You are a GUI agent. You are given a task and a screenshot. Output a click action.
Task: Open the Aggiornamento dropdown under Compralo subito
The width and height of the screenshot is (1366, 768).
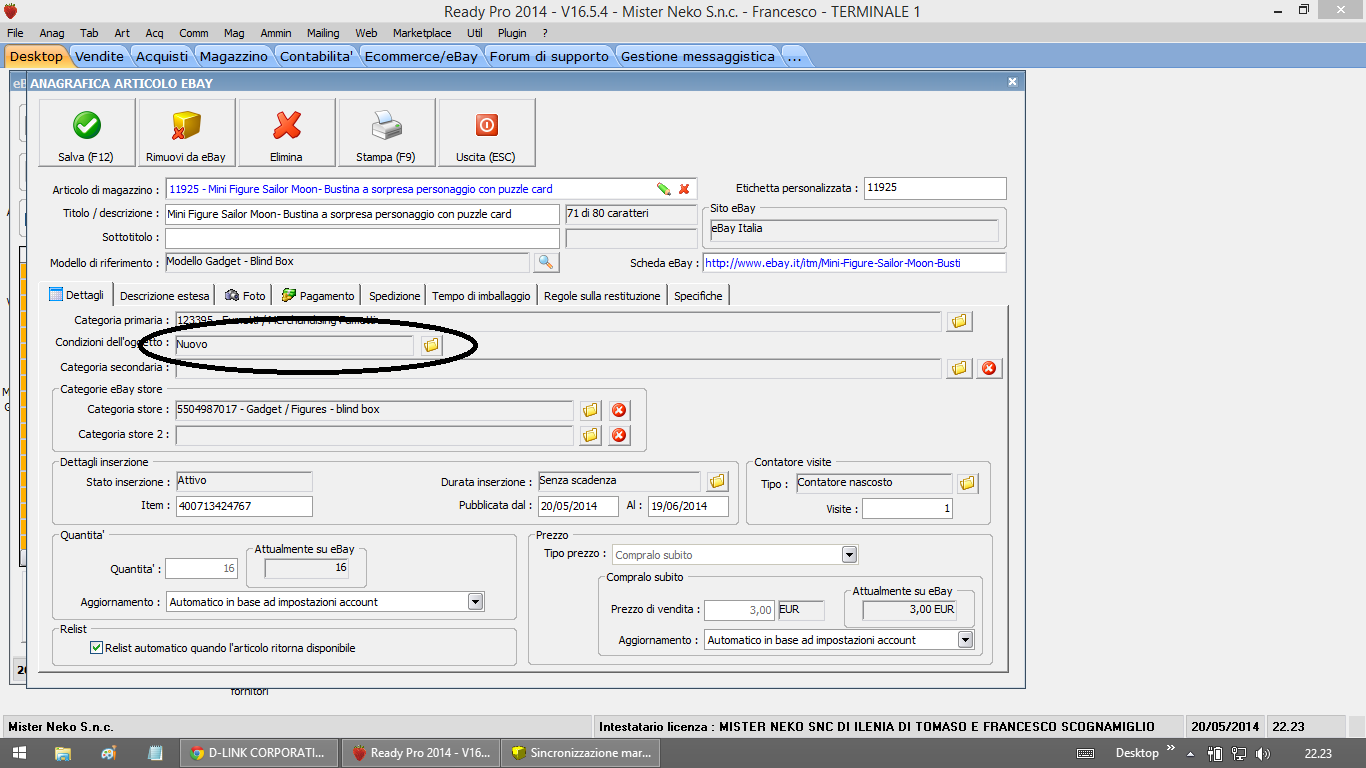click(965, 640)
